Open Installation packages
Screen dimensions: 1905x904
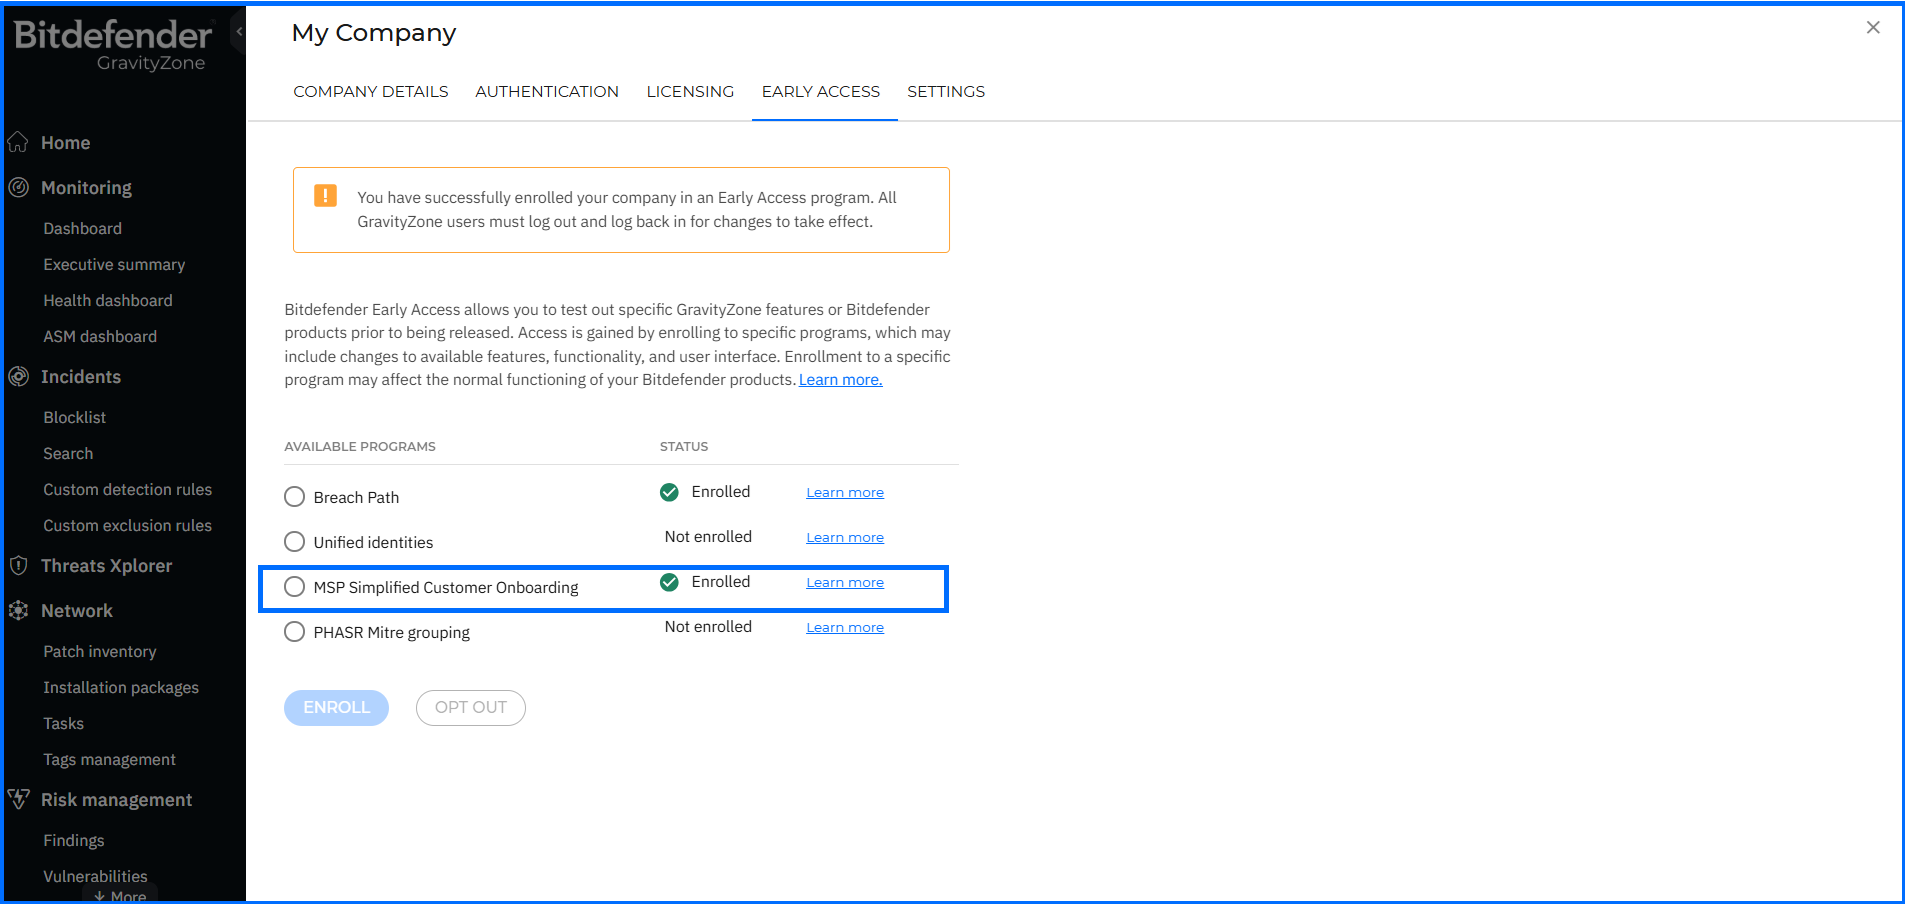[121, 688]
